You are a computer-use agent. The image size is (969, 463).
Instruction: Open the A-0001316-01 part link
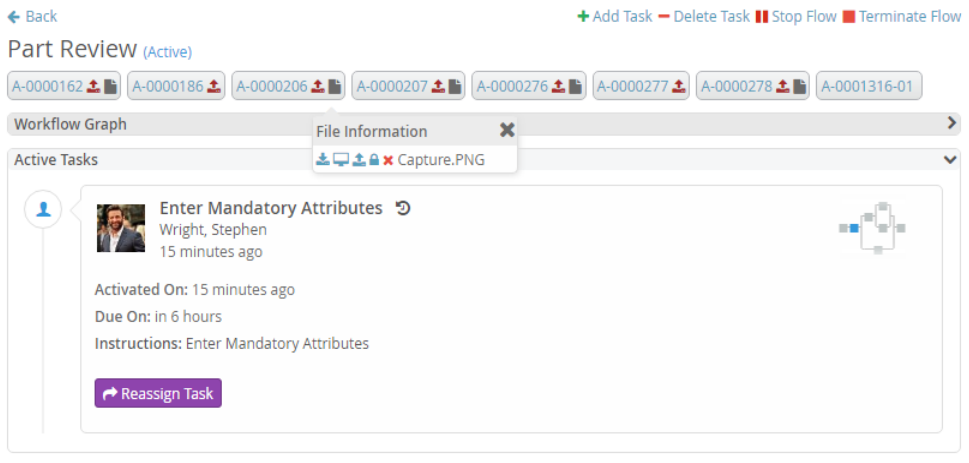tap(868, 87)
